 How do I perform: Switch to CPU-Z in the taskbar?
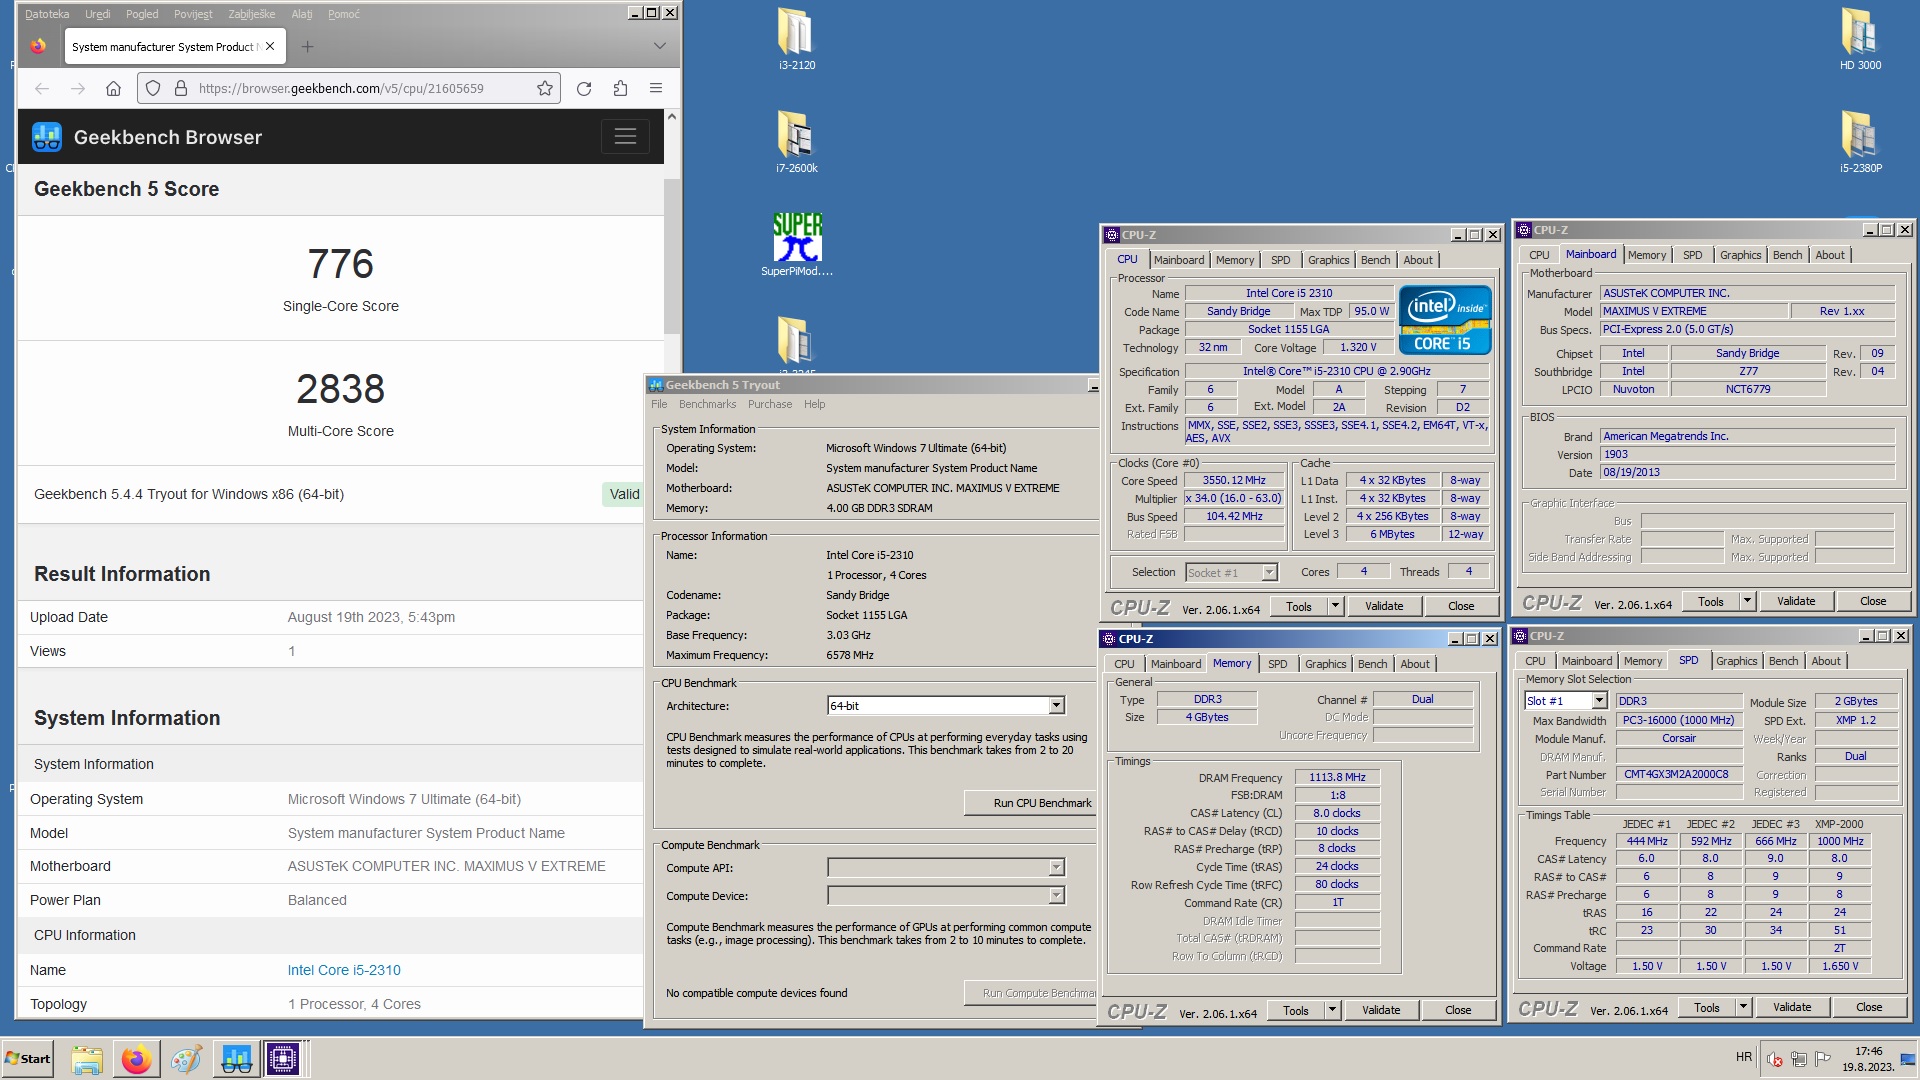283,1059
